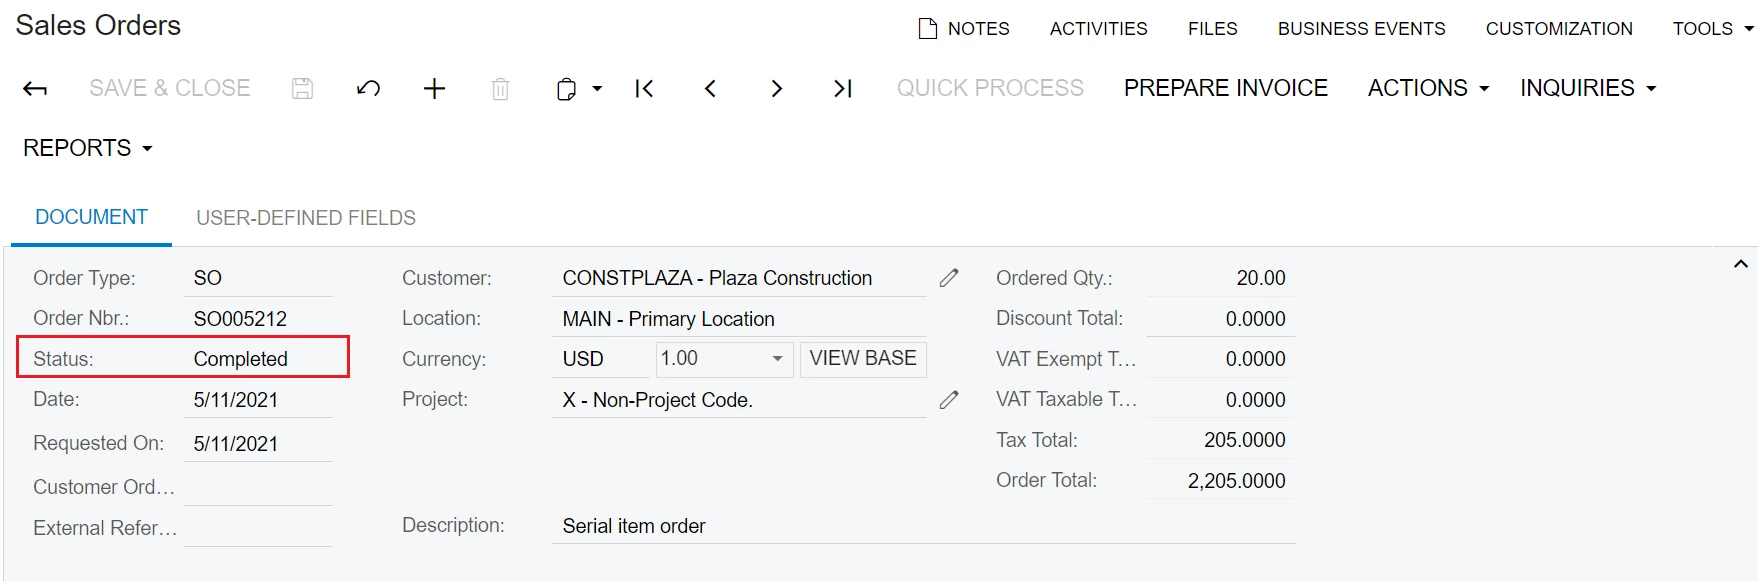Open the Inquiries dropdown menu
1758x581 pixels.
point(1588,88)
